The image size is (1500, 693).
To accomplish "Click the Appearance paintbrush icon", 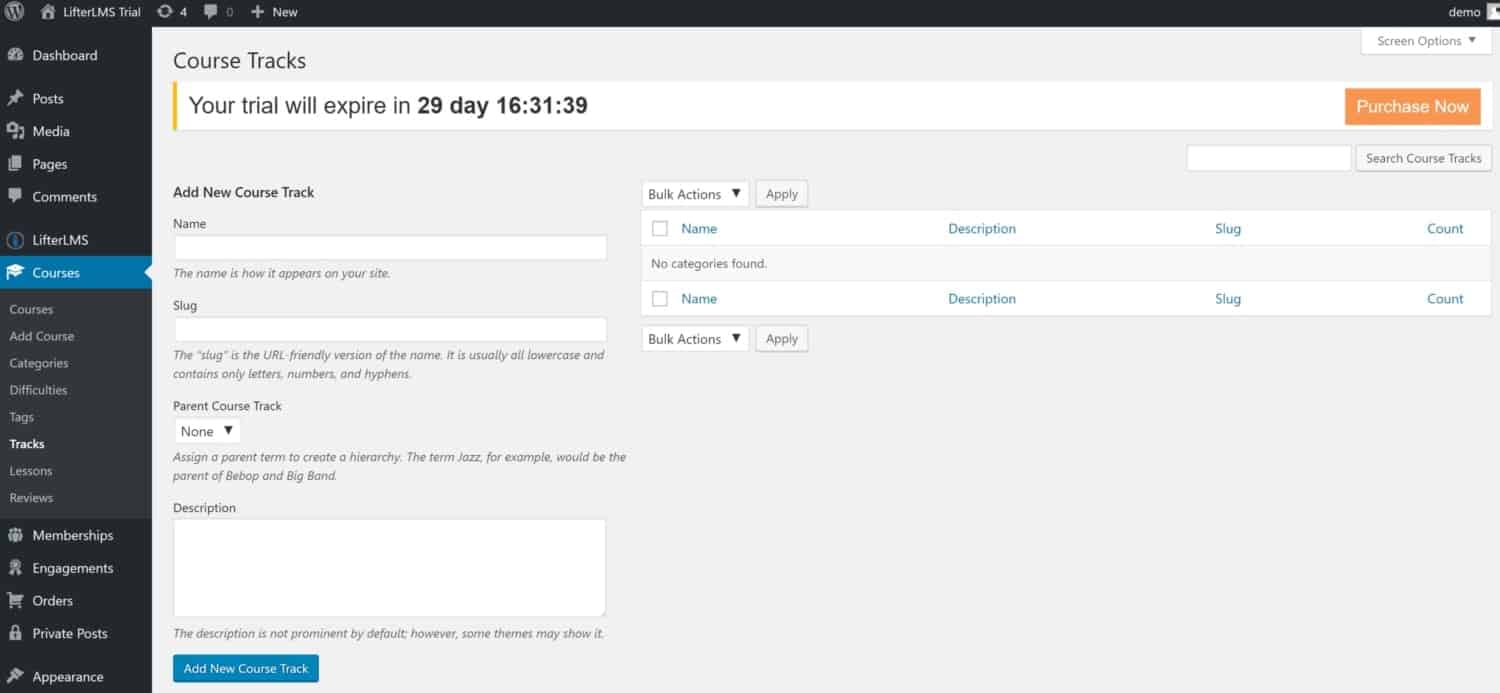I will pyautogui.click(x=15, y=676).
